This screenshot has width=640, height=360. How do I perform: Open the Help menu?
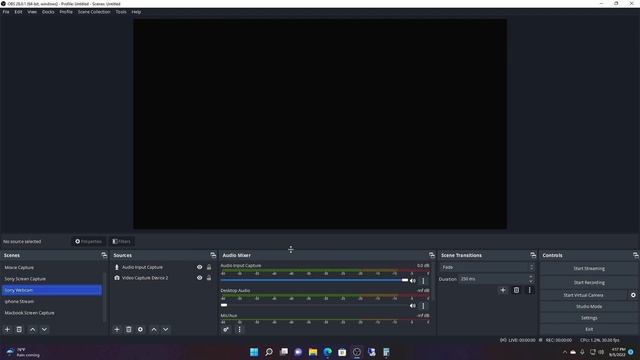(136, 12)
